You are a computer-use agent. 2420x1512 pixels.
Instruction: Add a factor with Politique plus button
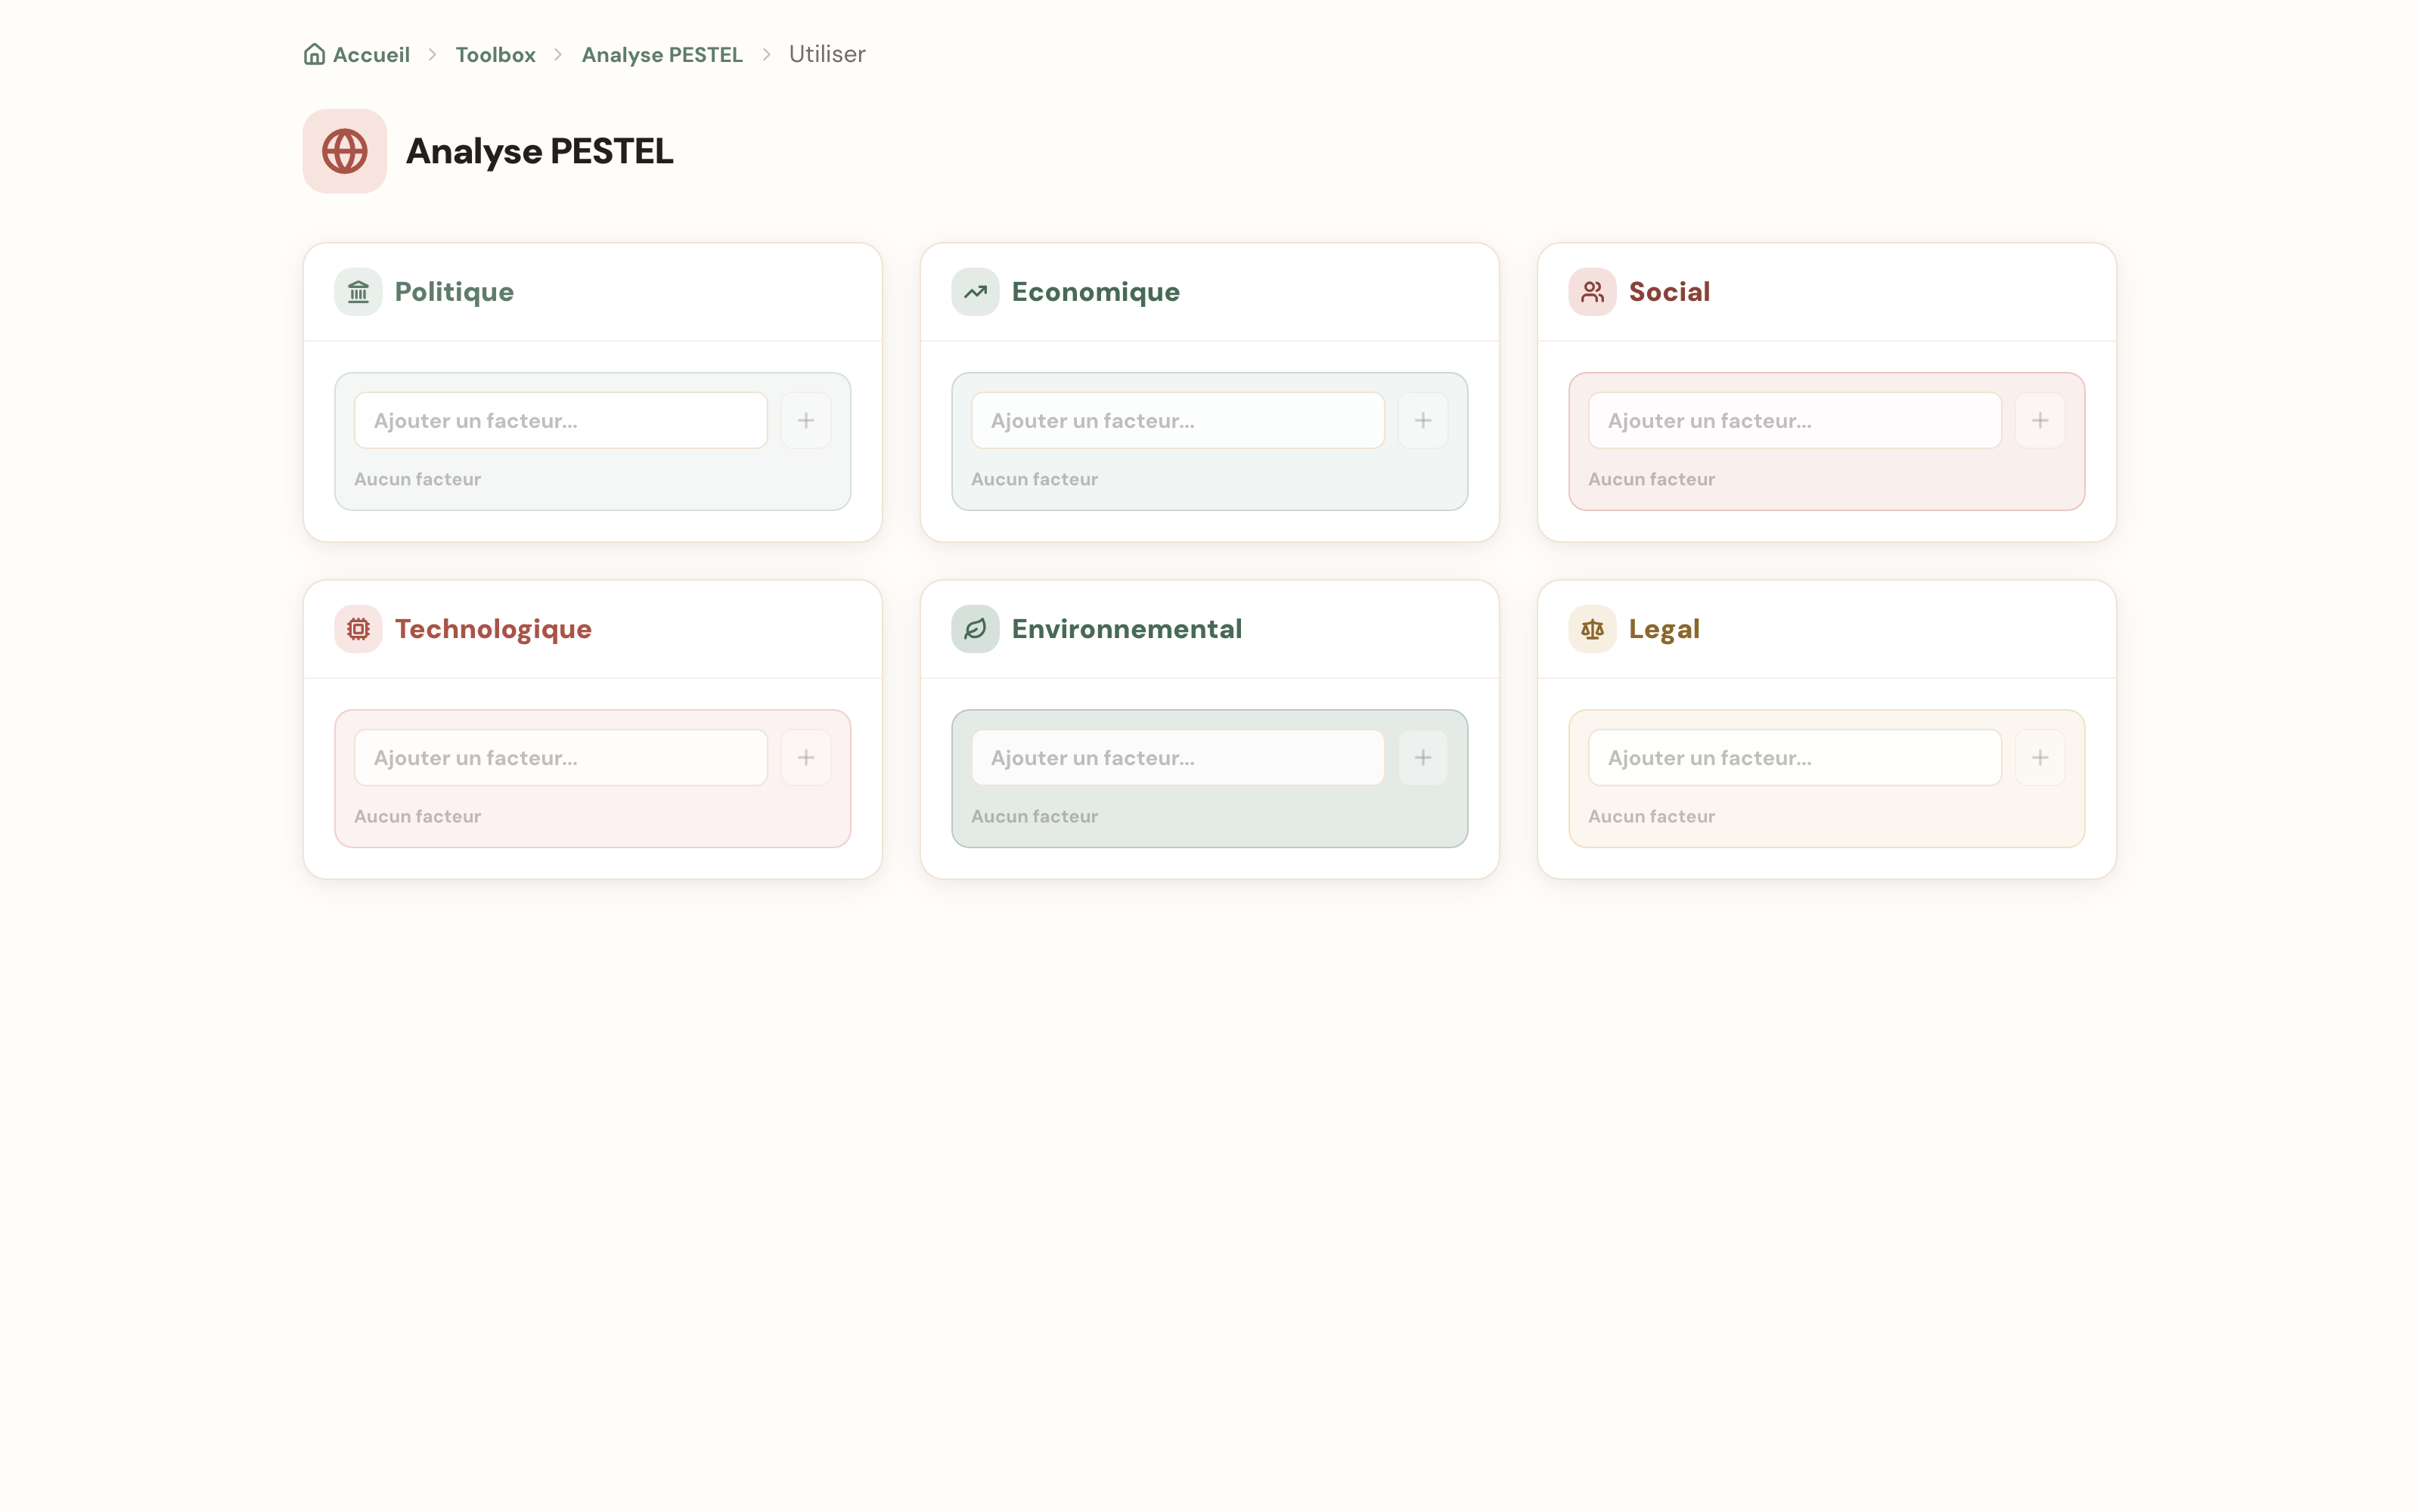pyautogui.click(x=806, y=420)
